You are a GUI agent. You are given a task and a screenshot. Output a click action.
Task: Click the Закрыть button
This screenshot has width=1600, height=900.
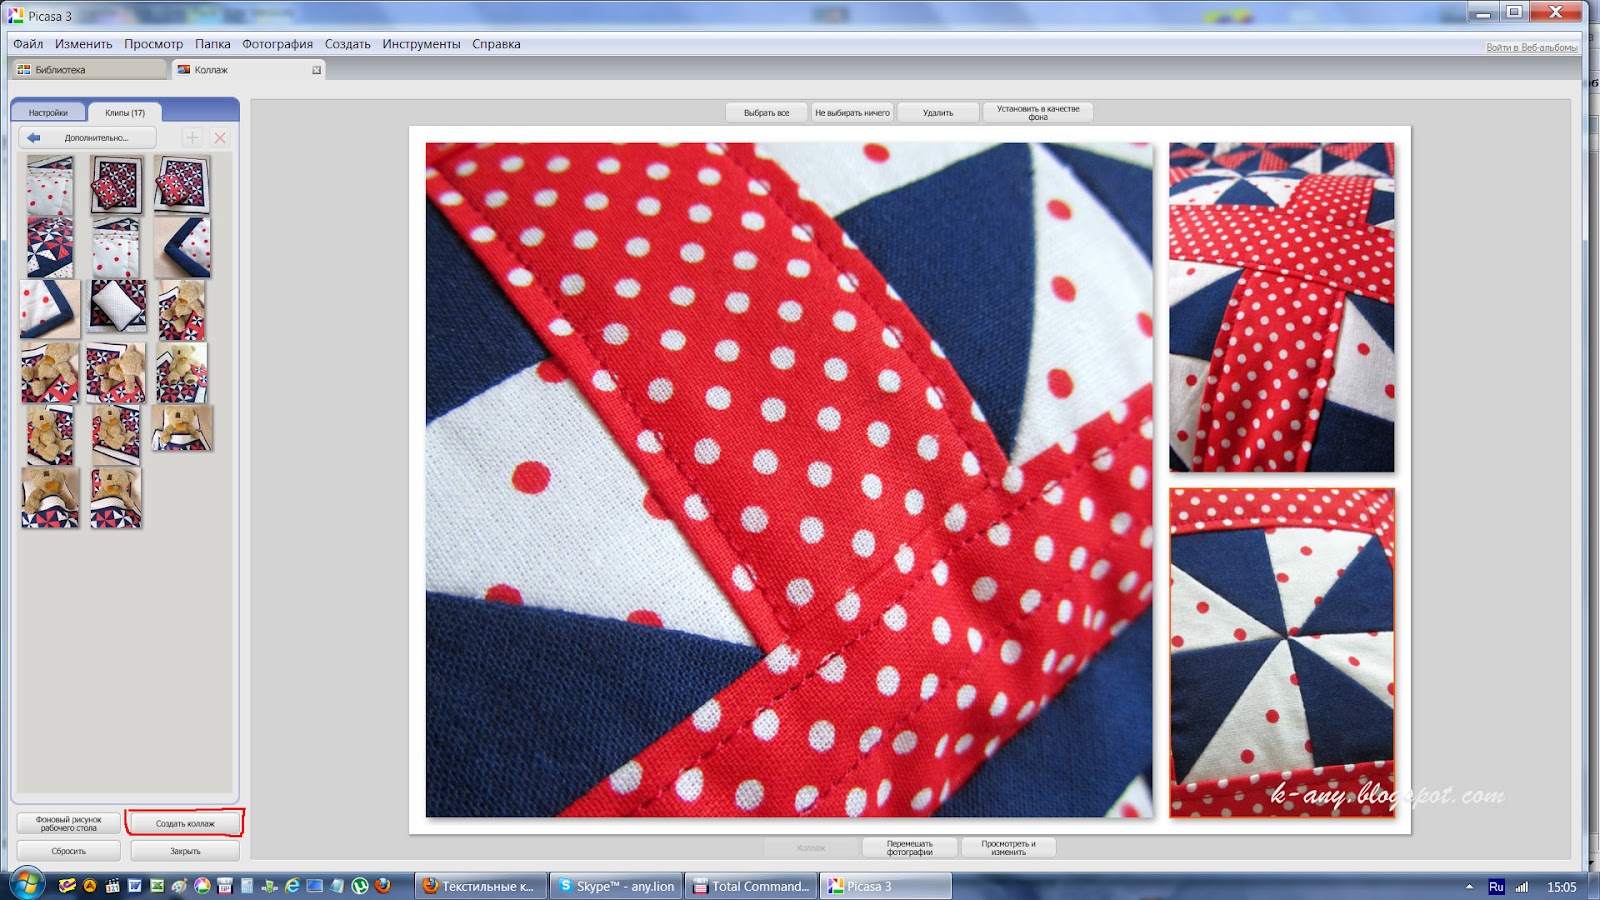click(185, 851)
